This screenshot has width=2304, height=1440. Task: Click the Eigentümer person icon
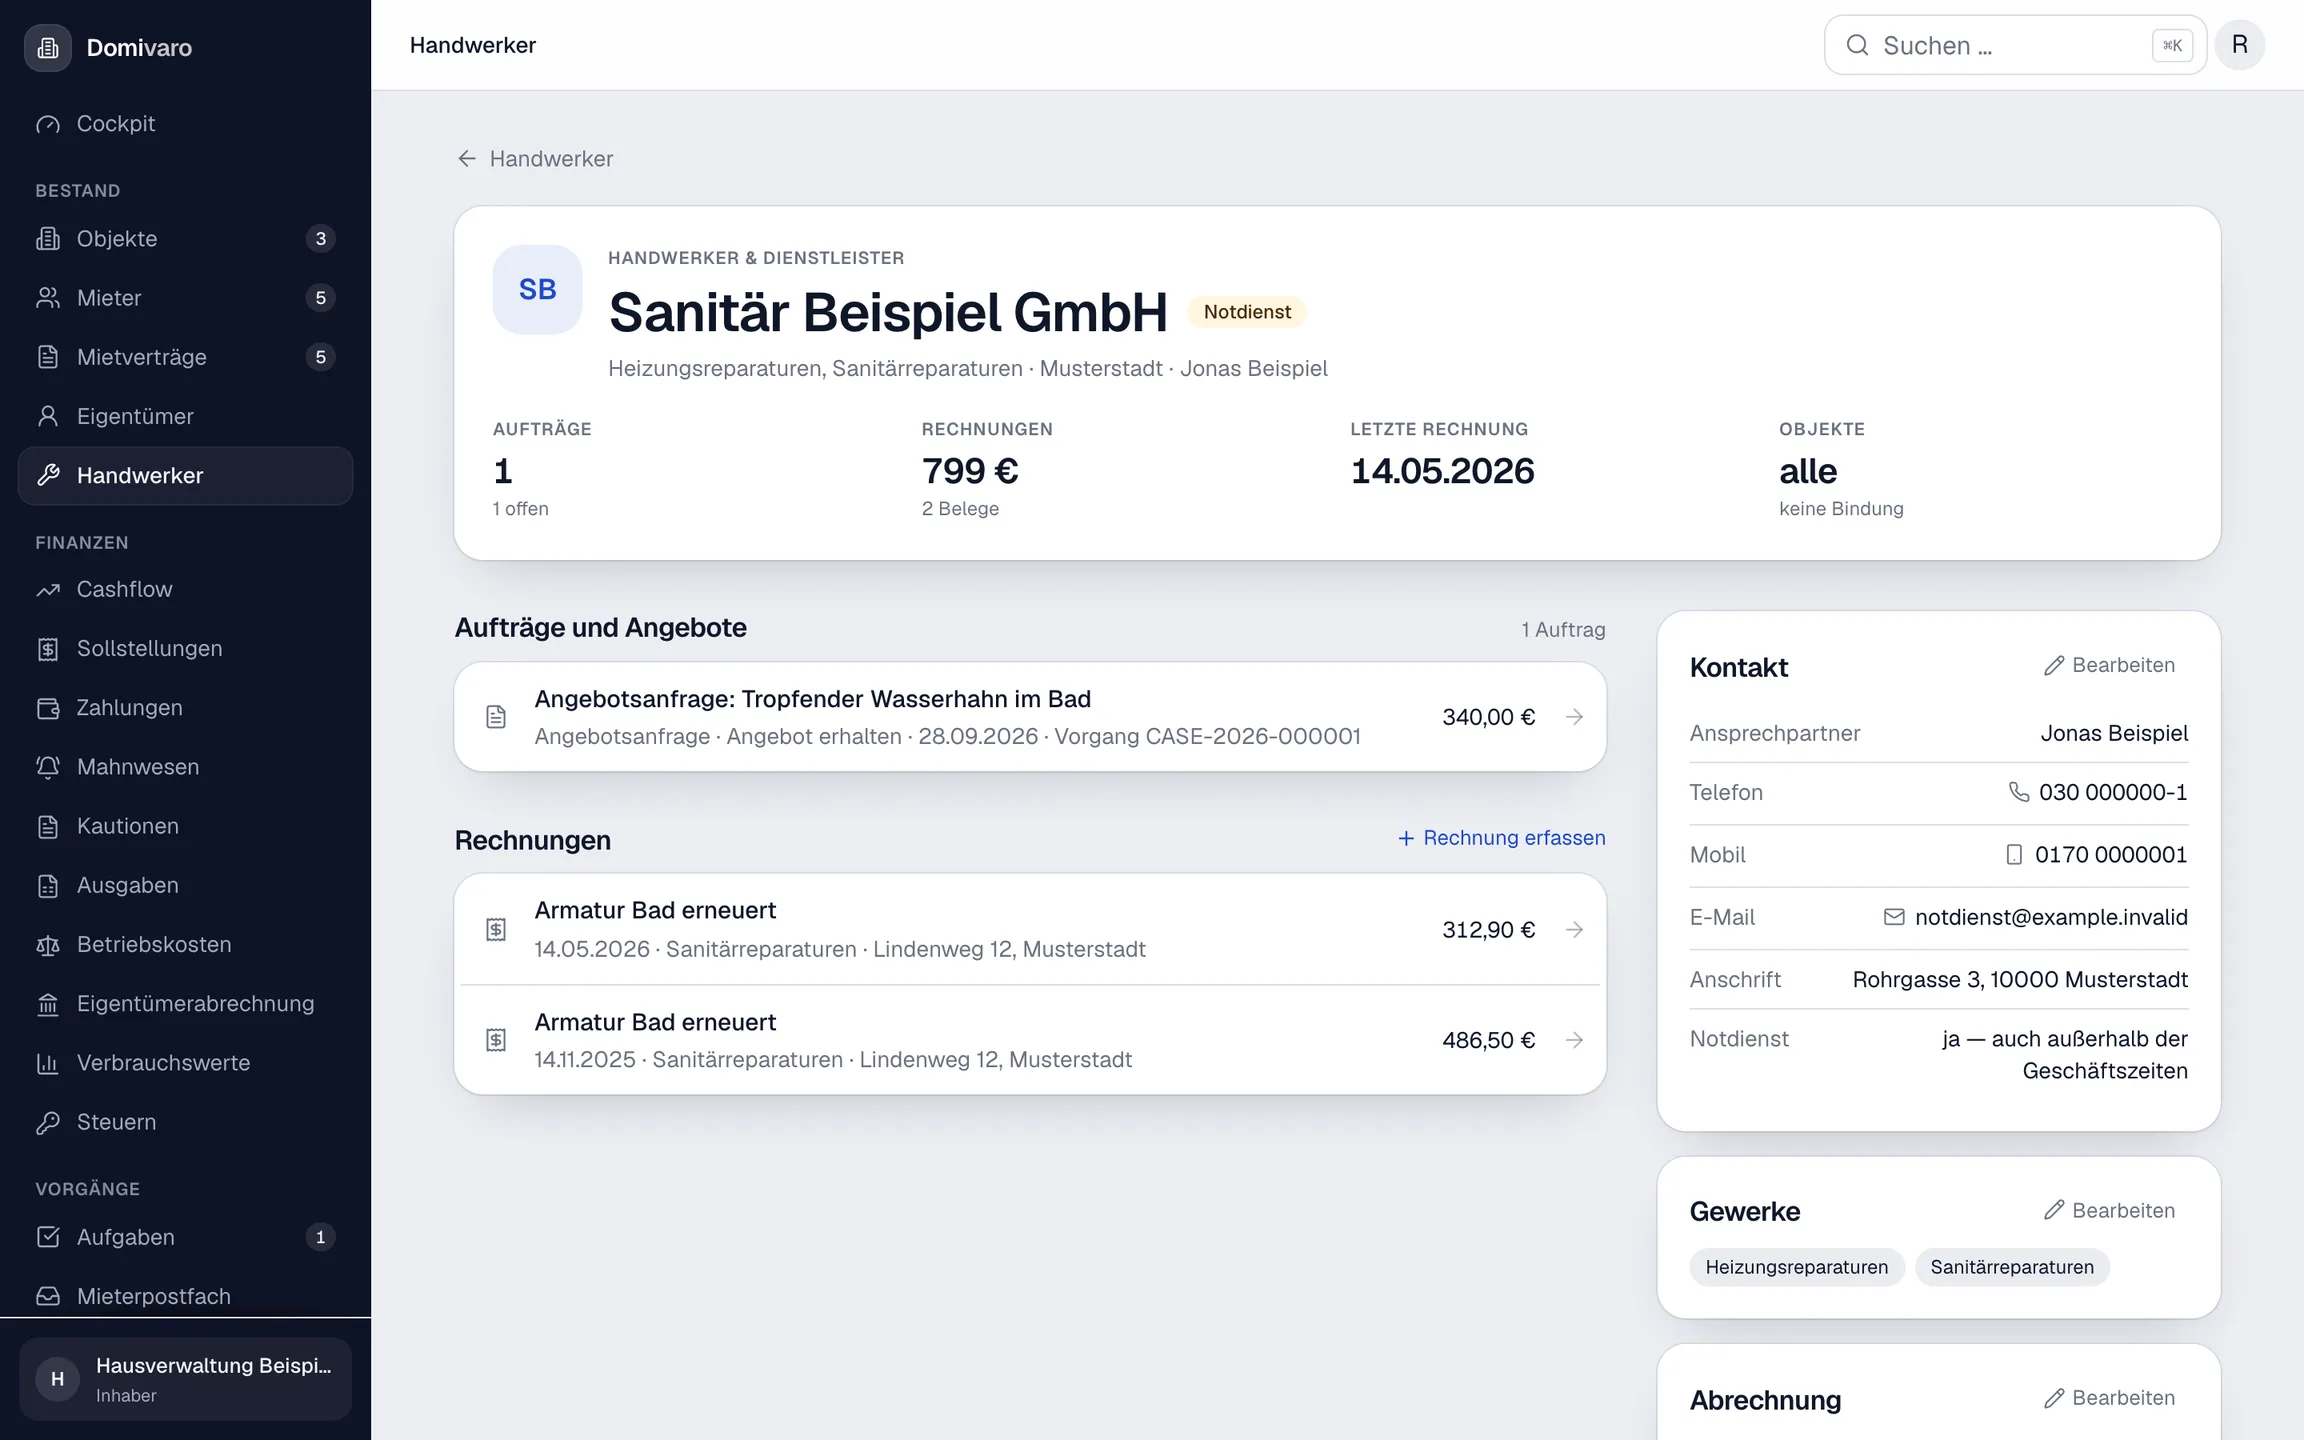48,416
